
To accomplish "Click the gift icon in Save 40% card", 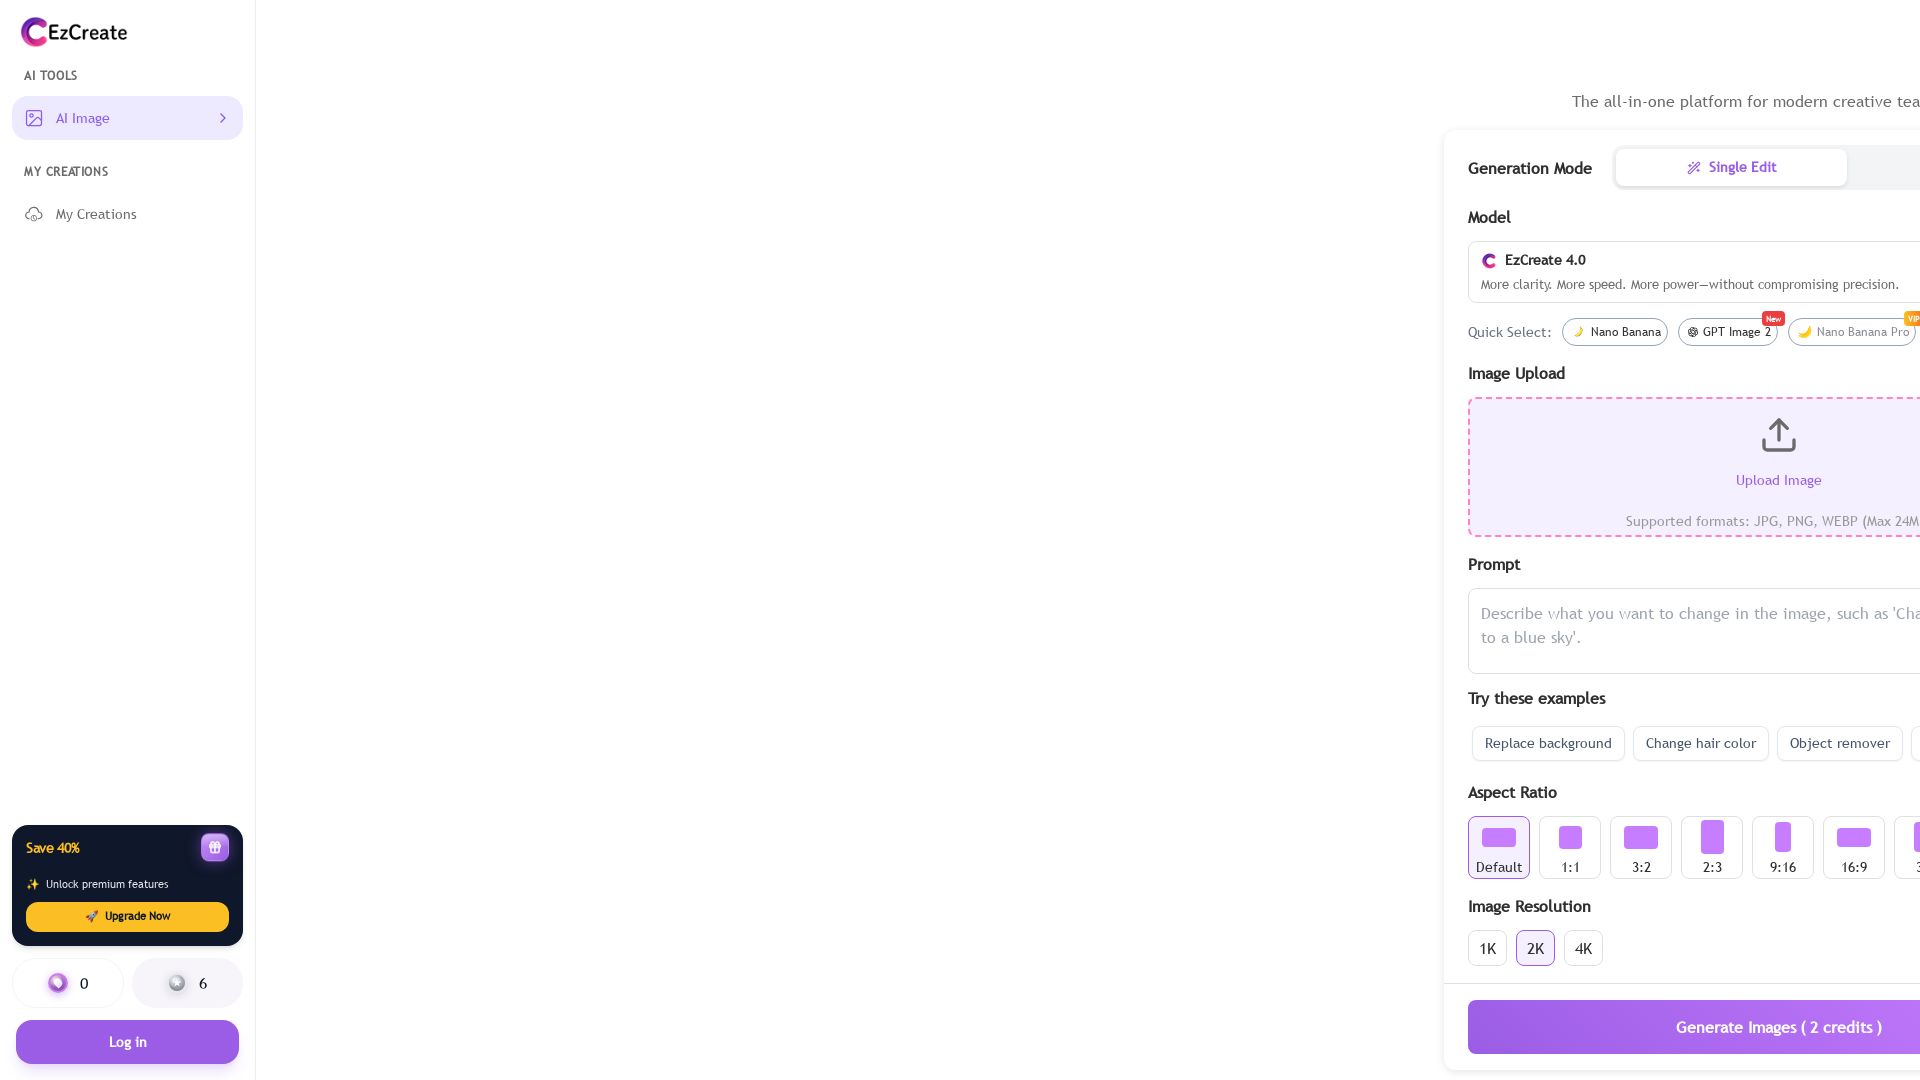I will (215, 847).
